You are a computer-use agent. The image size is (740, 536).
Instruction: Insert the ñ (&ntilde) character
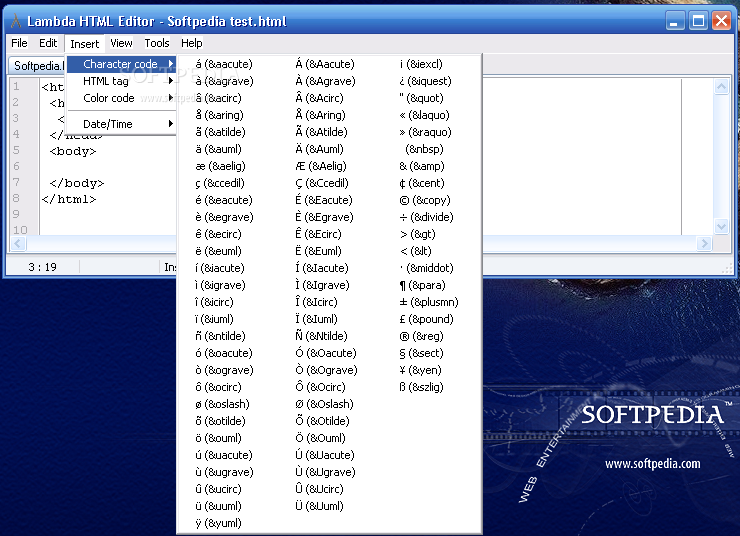pyautogui.click(x=220, y=336)
